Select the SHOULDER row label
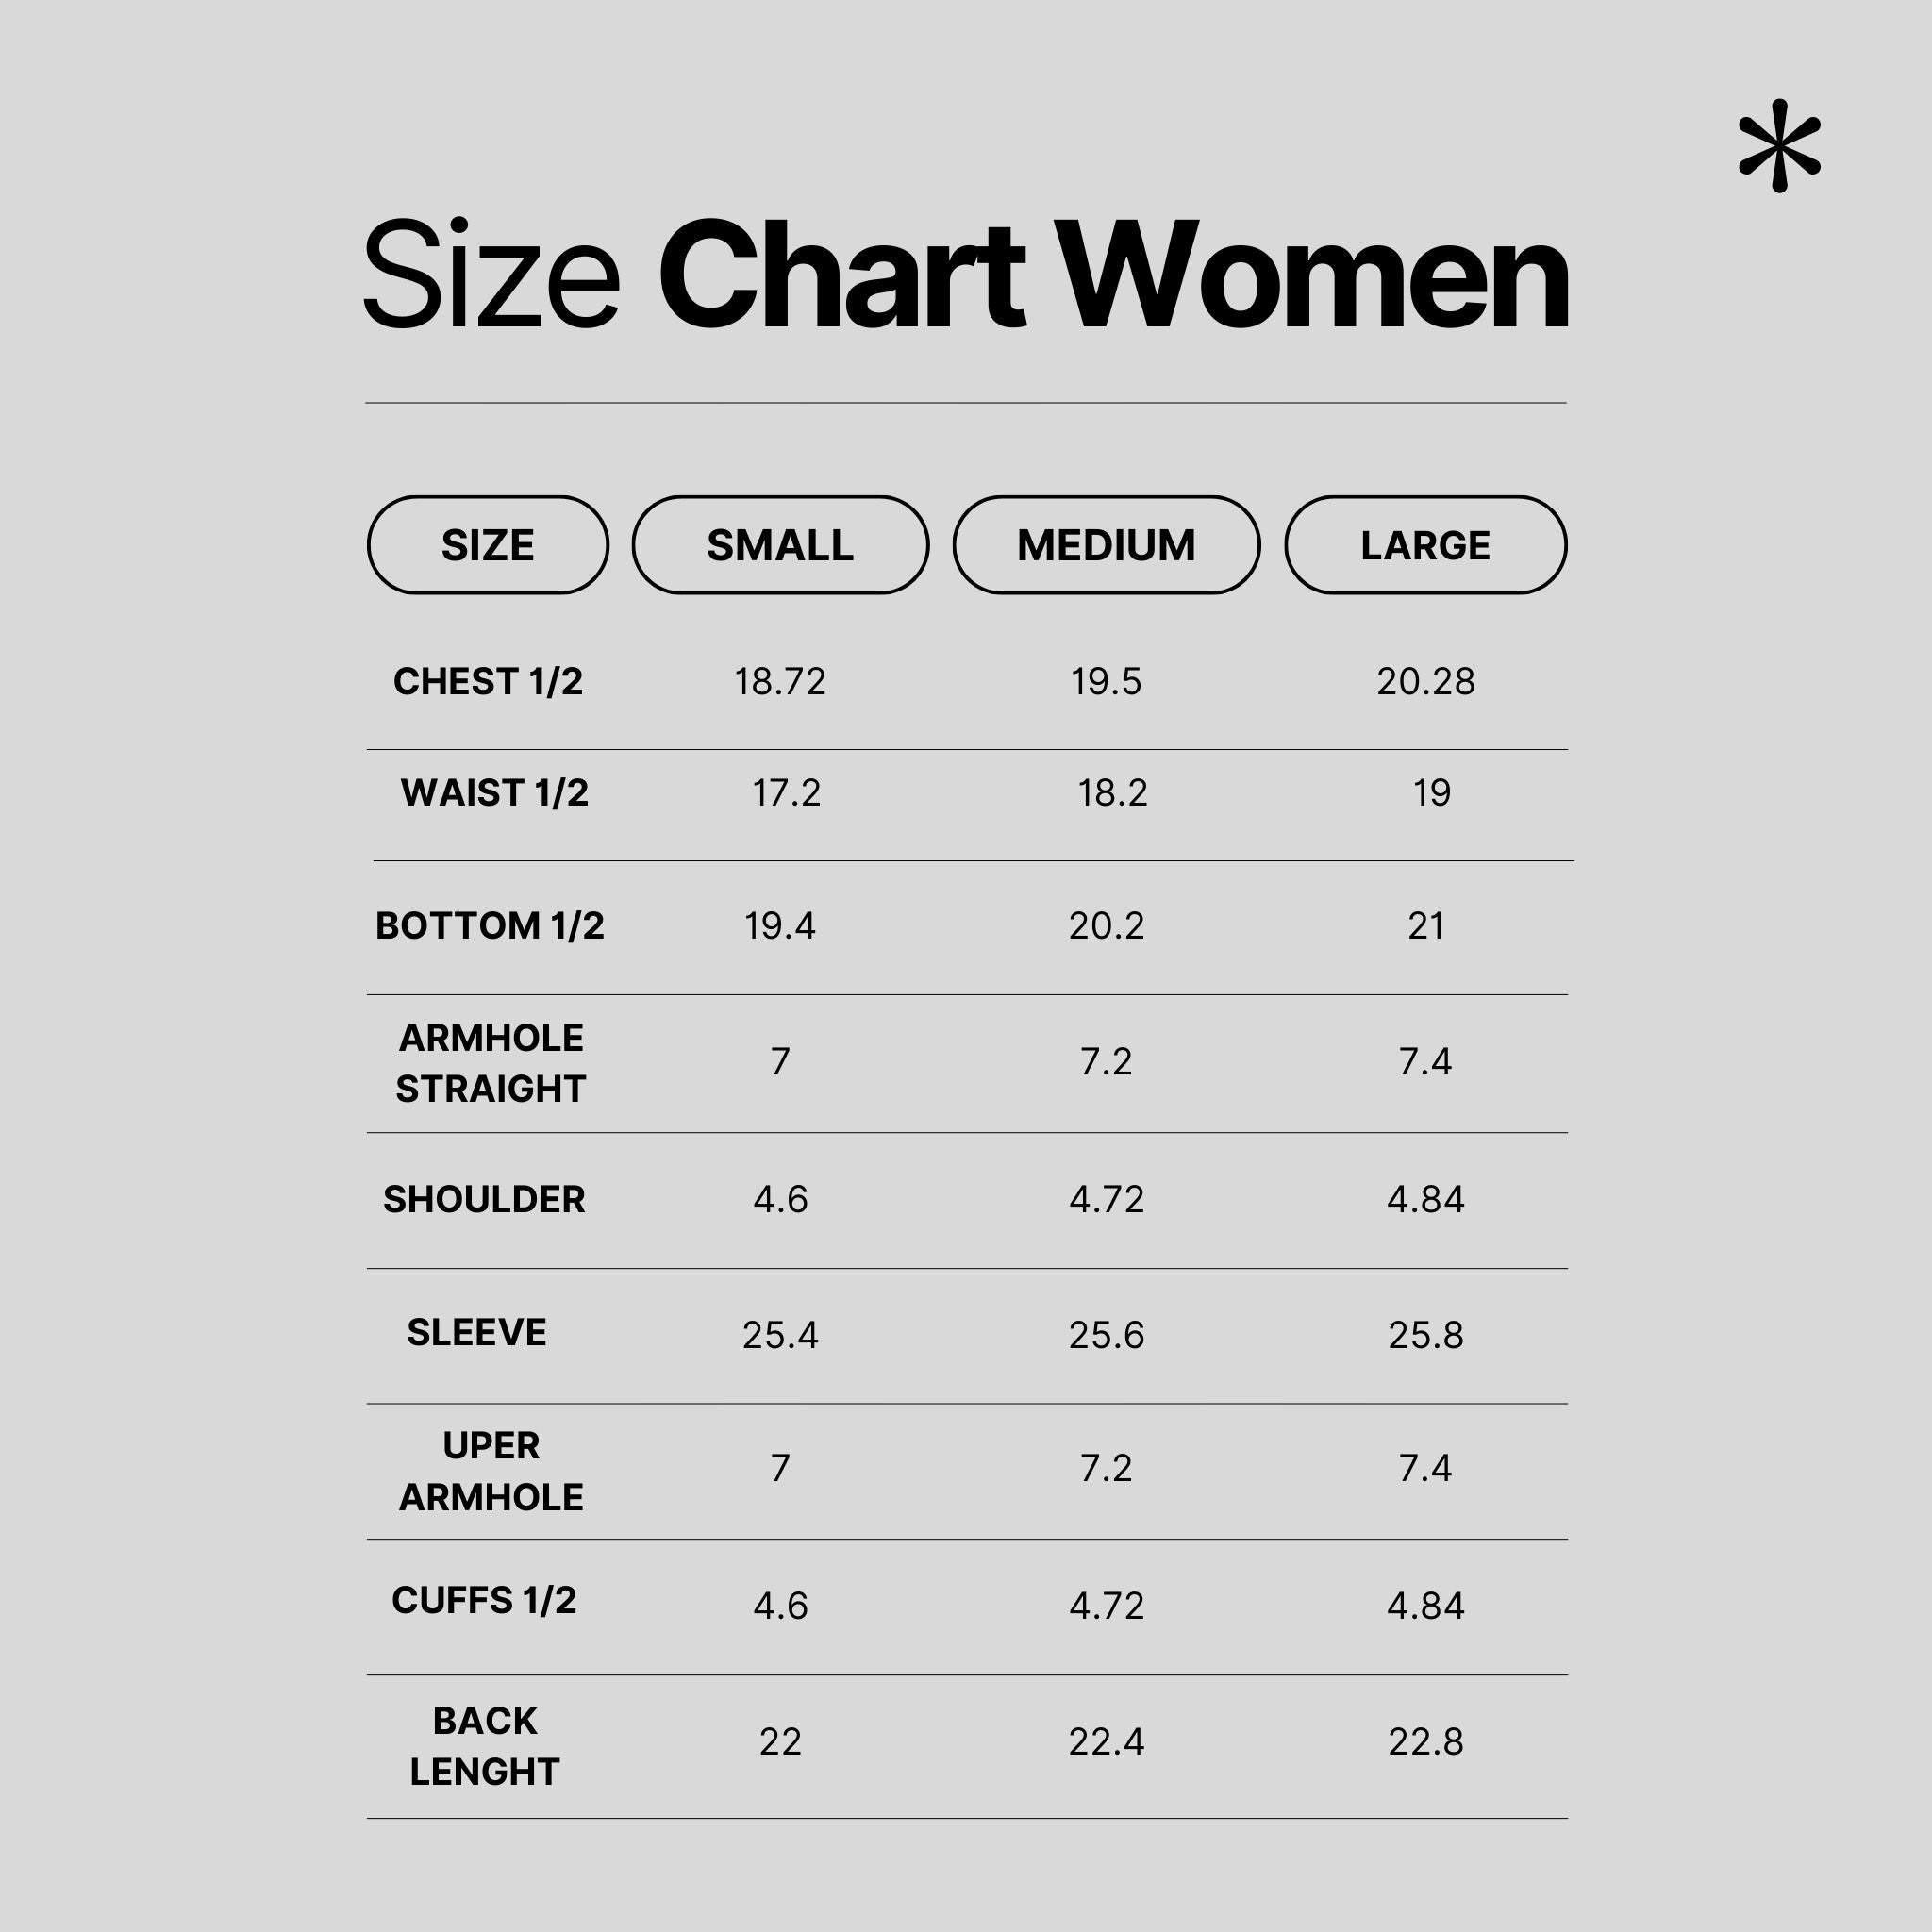Screen dimensions: 1932x1932 click(484, 1199)
